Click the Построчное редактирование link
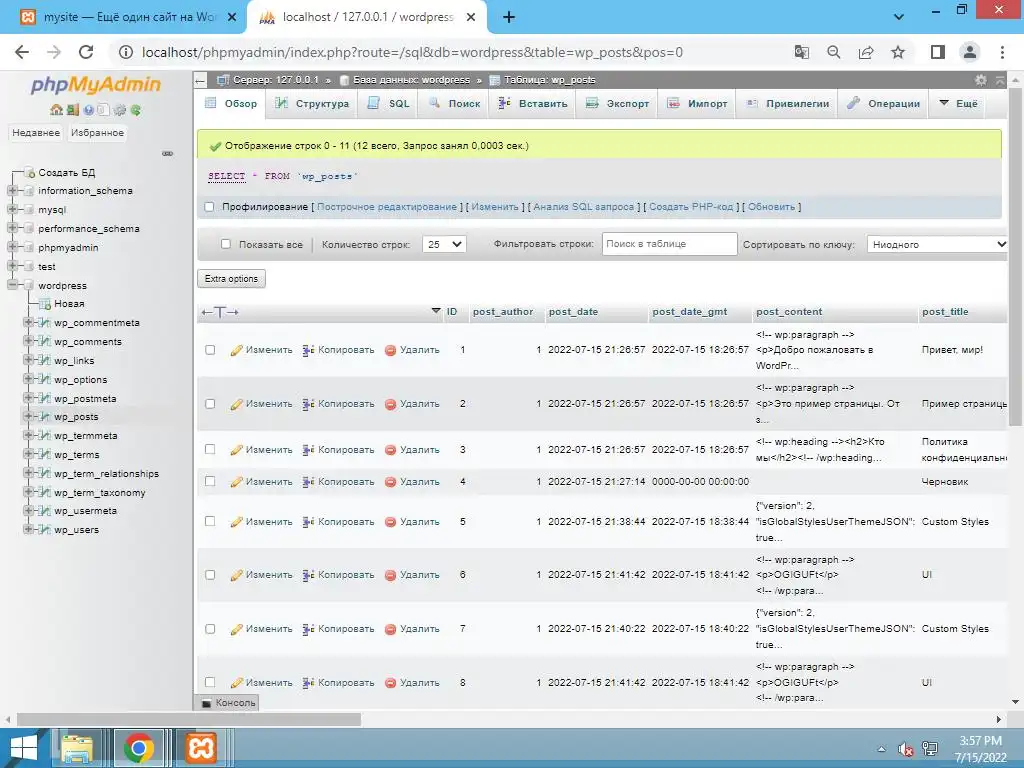 [387, 207]
